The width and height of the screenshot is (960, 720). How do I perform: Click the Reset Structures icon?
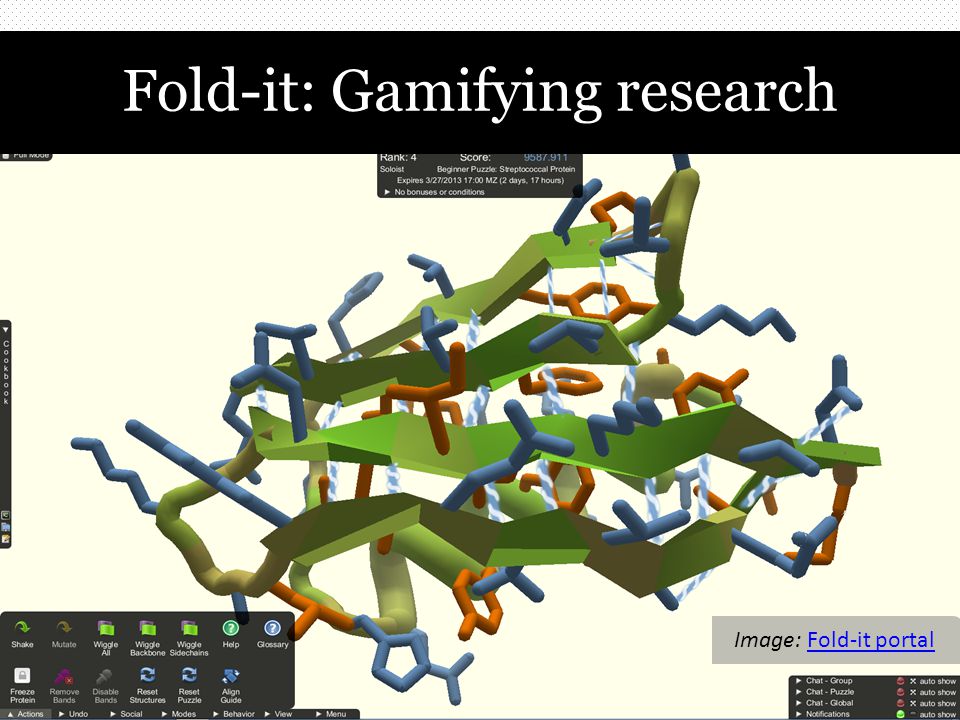coord(148,675)
